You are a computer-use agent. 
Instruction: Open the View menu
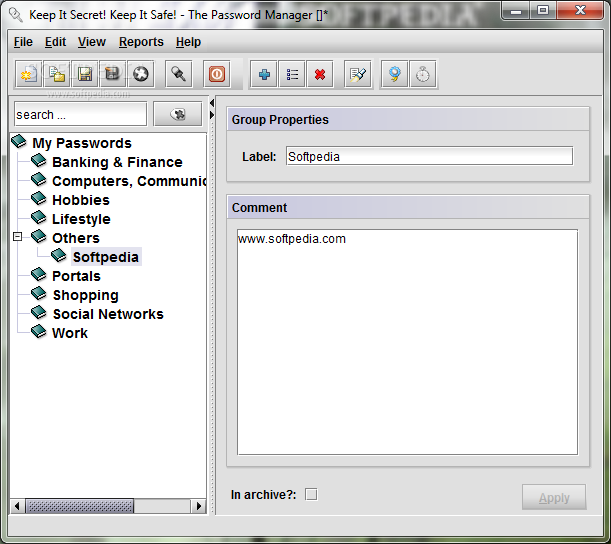(92, 42)
